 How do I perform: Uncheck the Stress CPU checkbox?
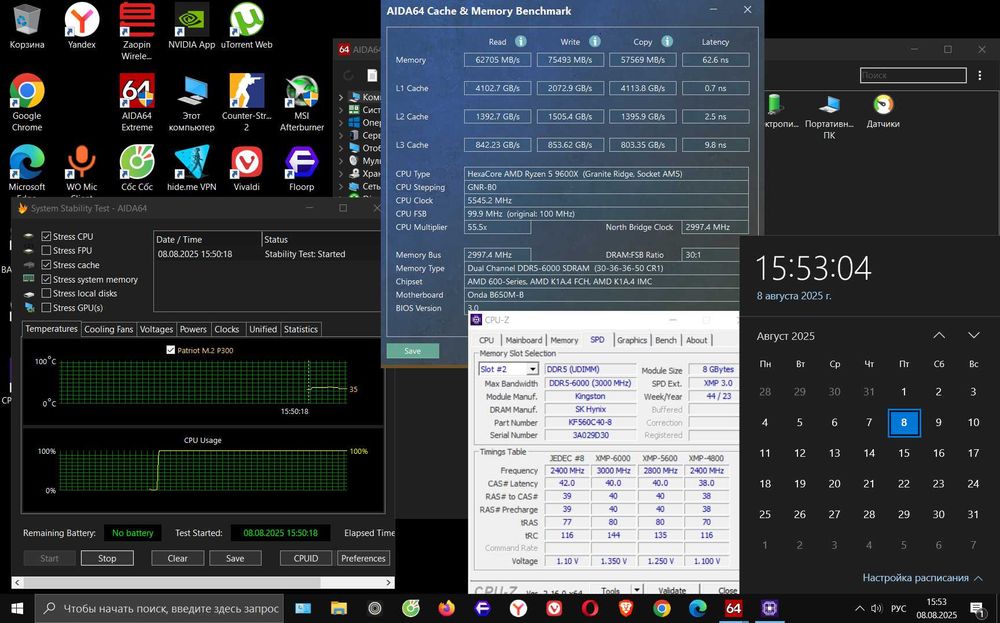click(x=46, y=236)
